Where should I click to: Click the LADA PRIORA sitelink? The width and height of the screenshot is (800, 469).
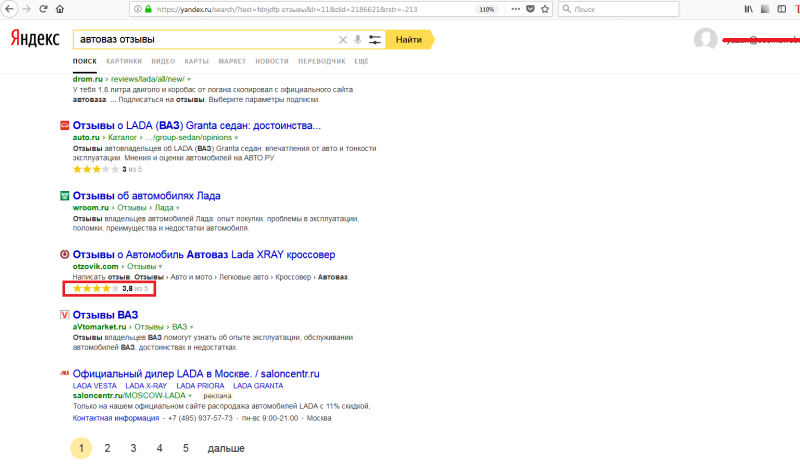pyautogui.click(x=200, y=386)
